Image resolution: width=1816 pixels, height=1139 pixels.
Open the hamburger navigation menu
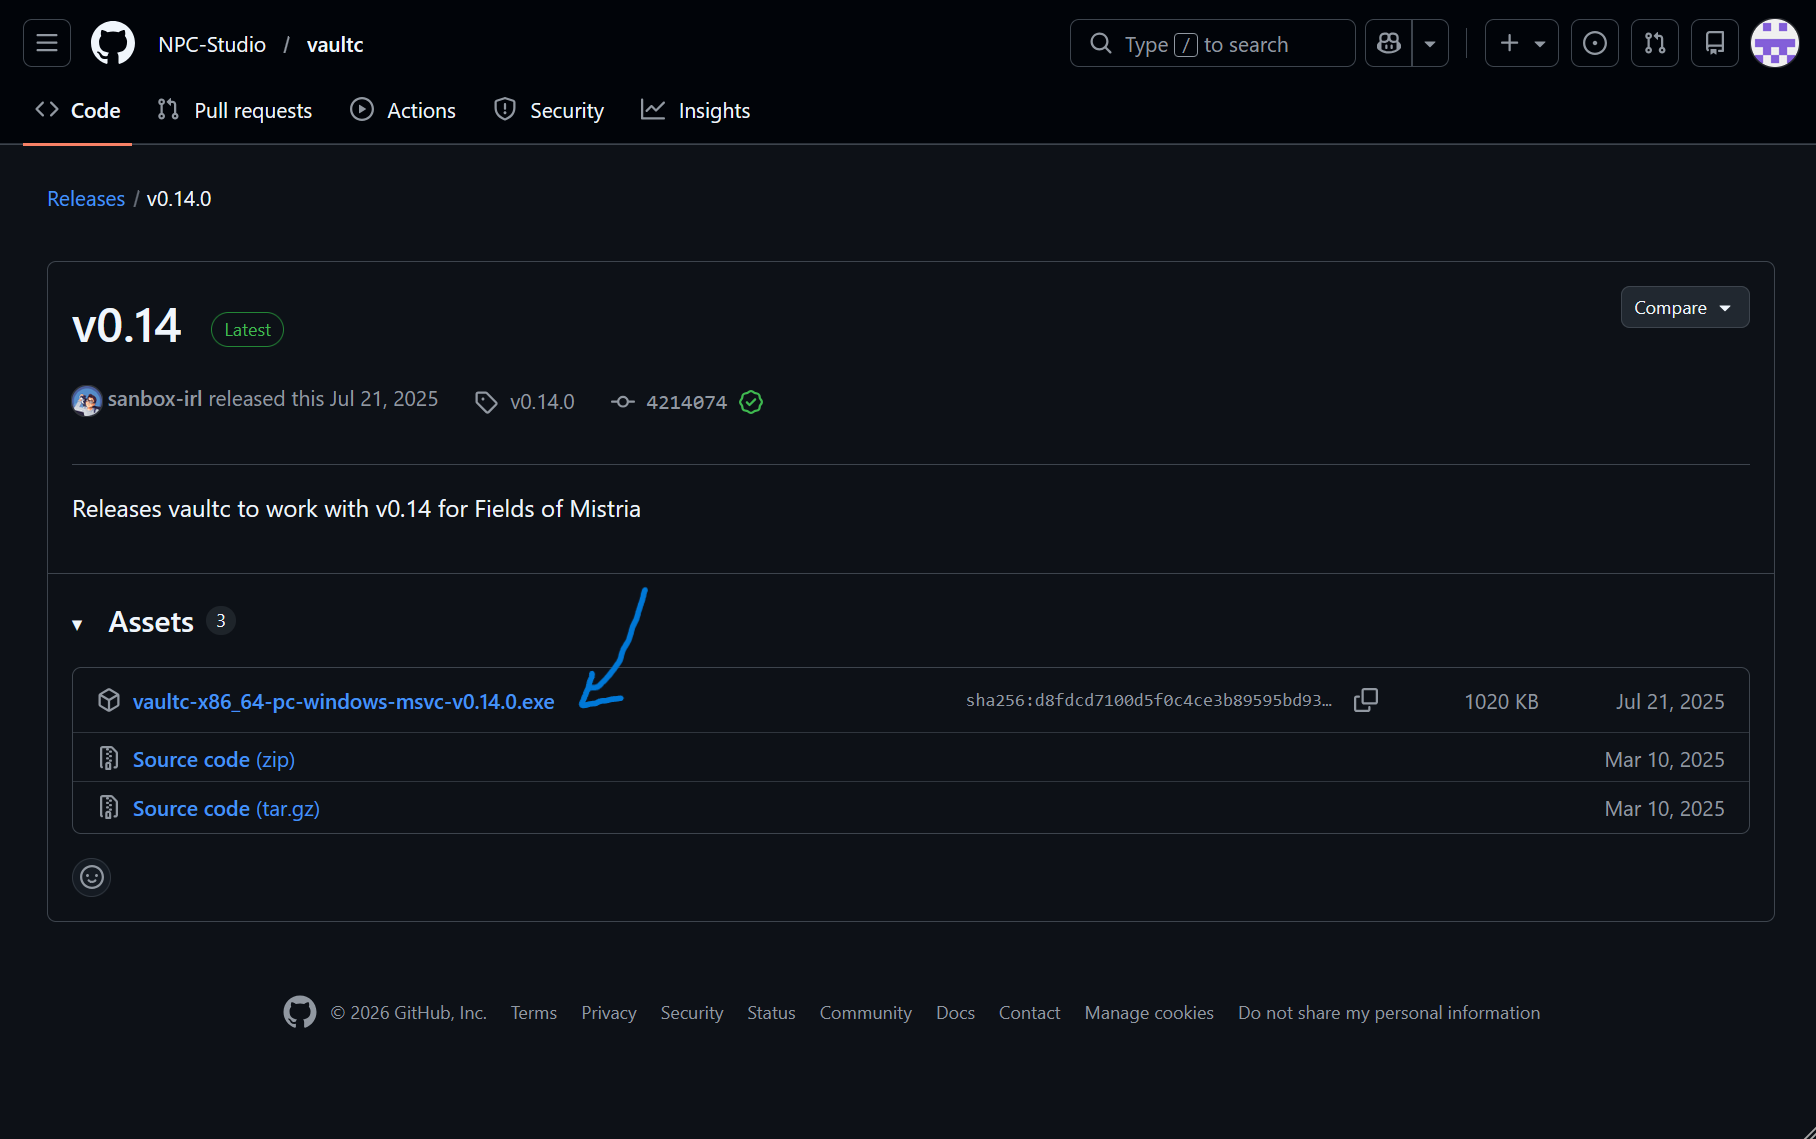click(47, 44)
